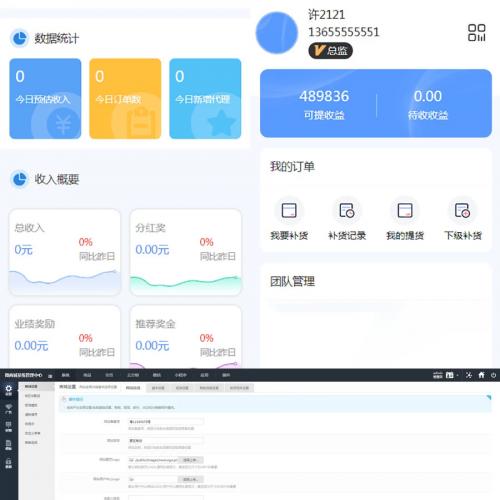The image size is (500, 500).
Task: Click the power logout icon in admin top bar
Action: click(x=493, y=375)
